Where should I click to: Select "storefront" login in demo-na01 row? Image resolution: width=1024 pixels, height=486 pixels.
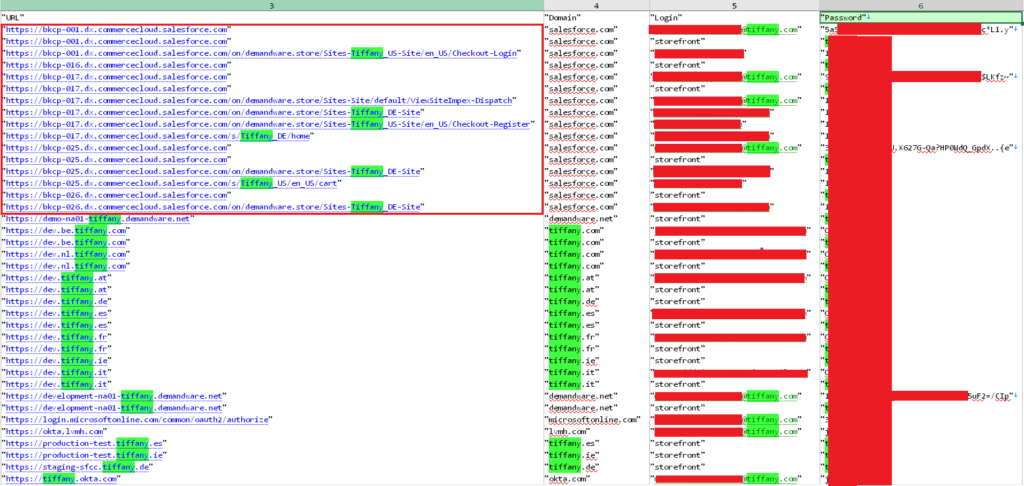click(x=678, y=219)
